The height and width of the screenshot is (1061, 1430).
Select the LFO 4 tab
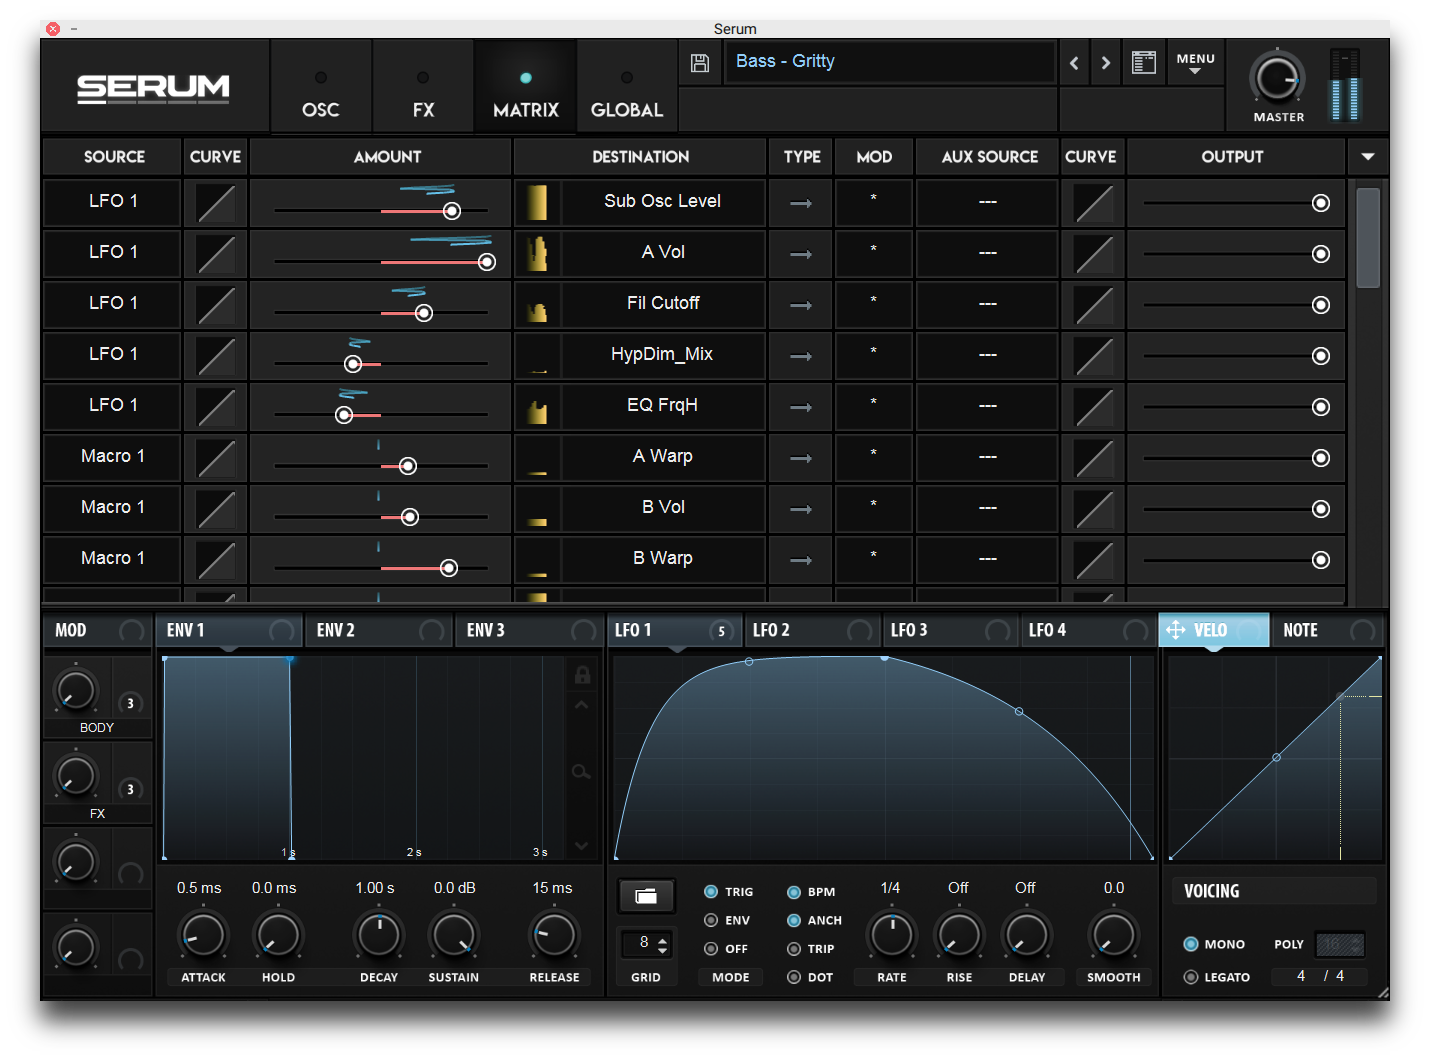[1087, 630]
